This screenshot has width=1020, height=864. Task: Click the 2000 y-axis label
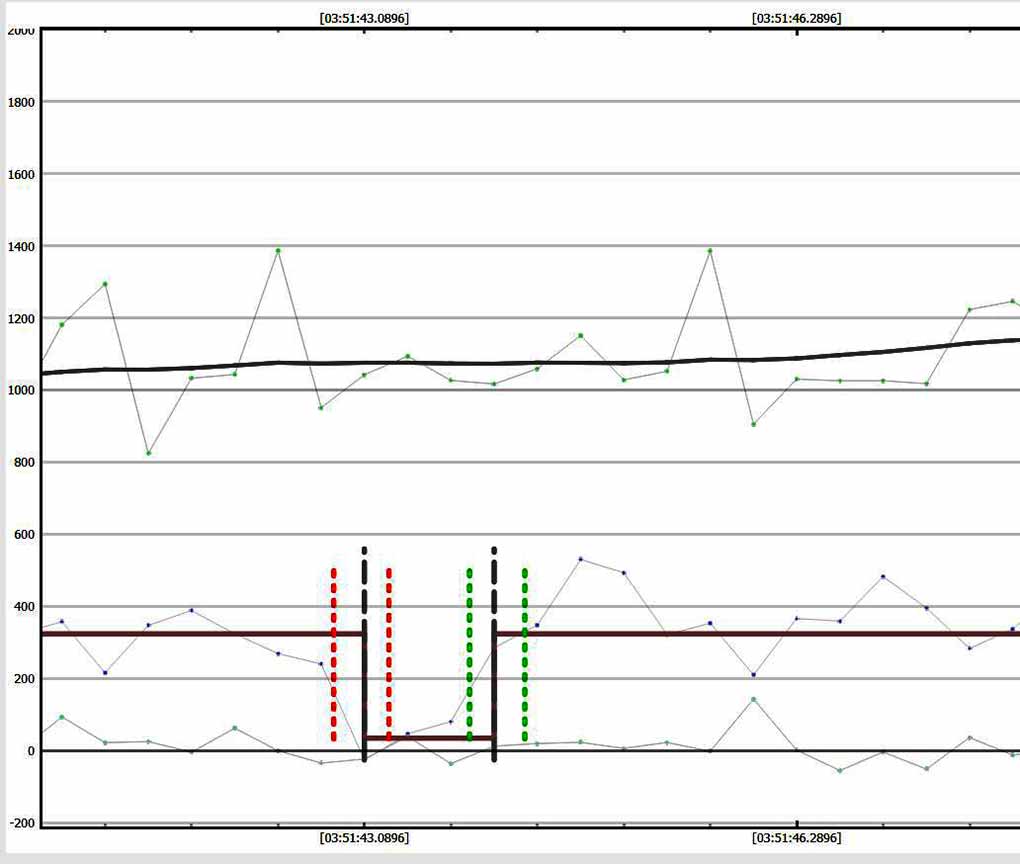pos(21,30)
